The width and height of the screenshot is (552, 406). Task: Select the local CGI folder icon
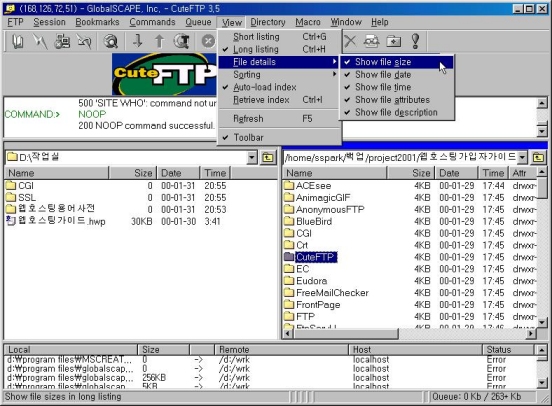click(x=11, y=186)
